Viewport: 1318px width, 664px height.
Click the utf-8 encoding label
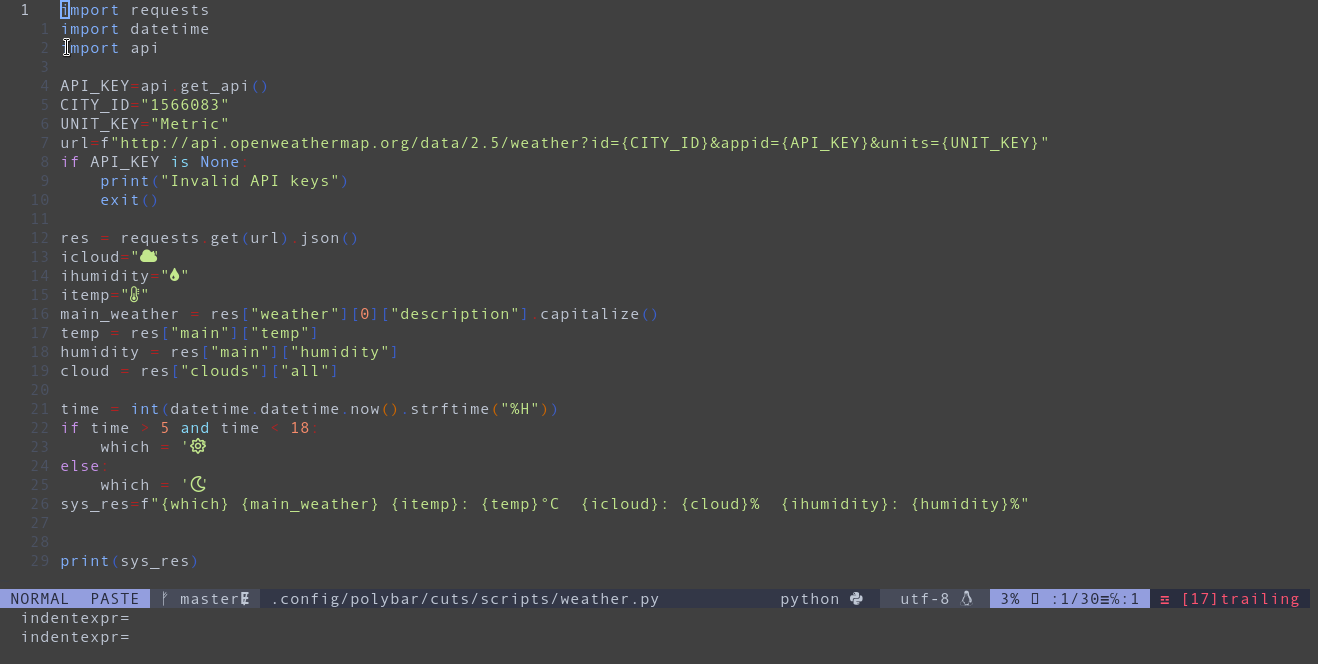tap(925, 599)
